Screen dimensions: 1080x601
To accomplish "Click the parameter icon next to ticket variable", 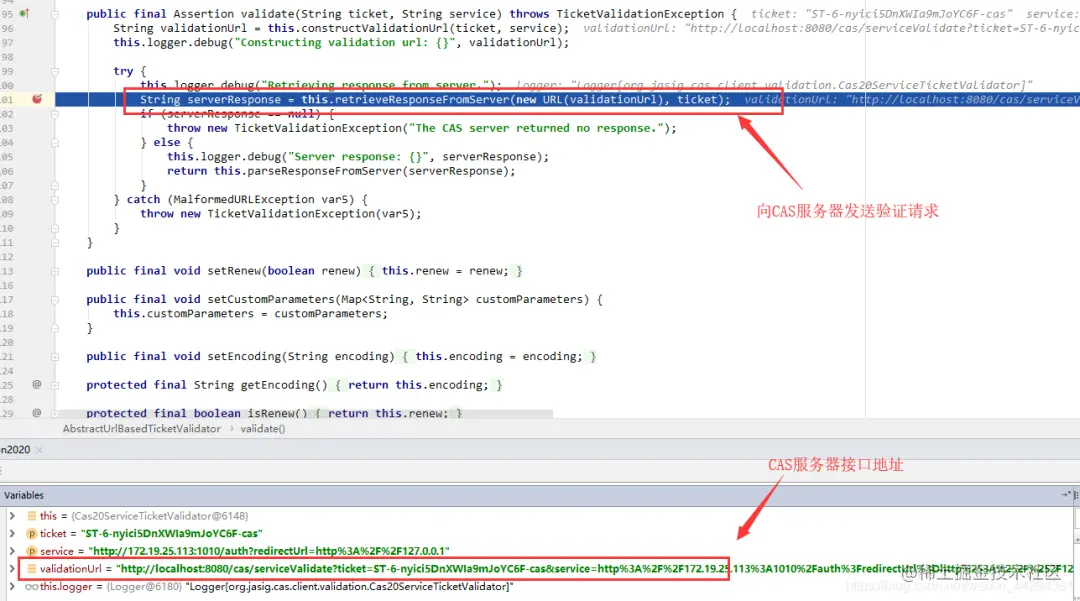I will click(32, 534).
